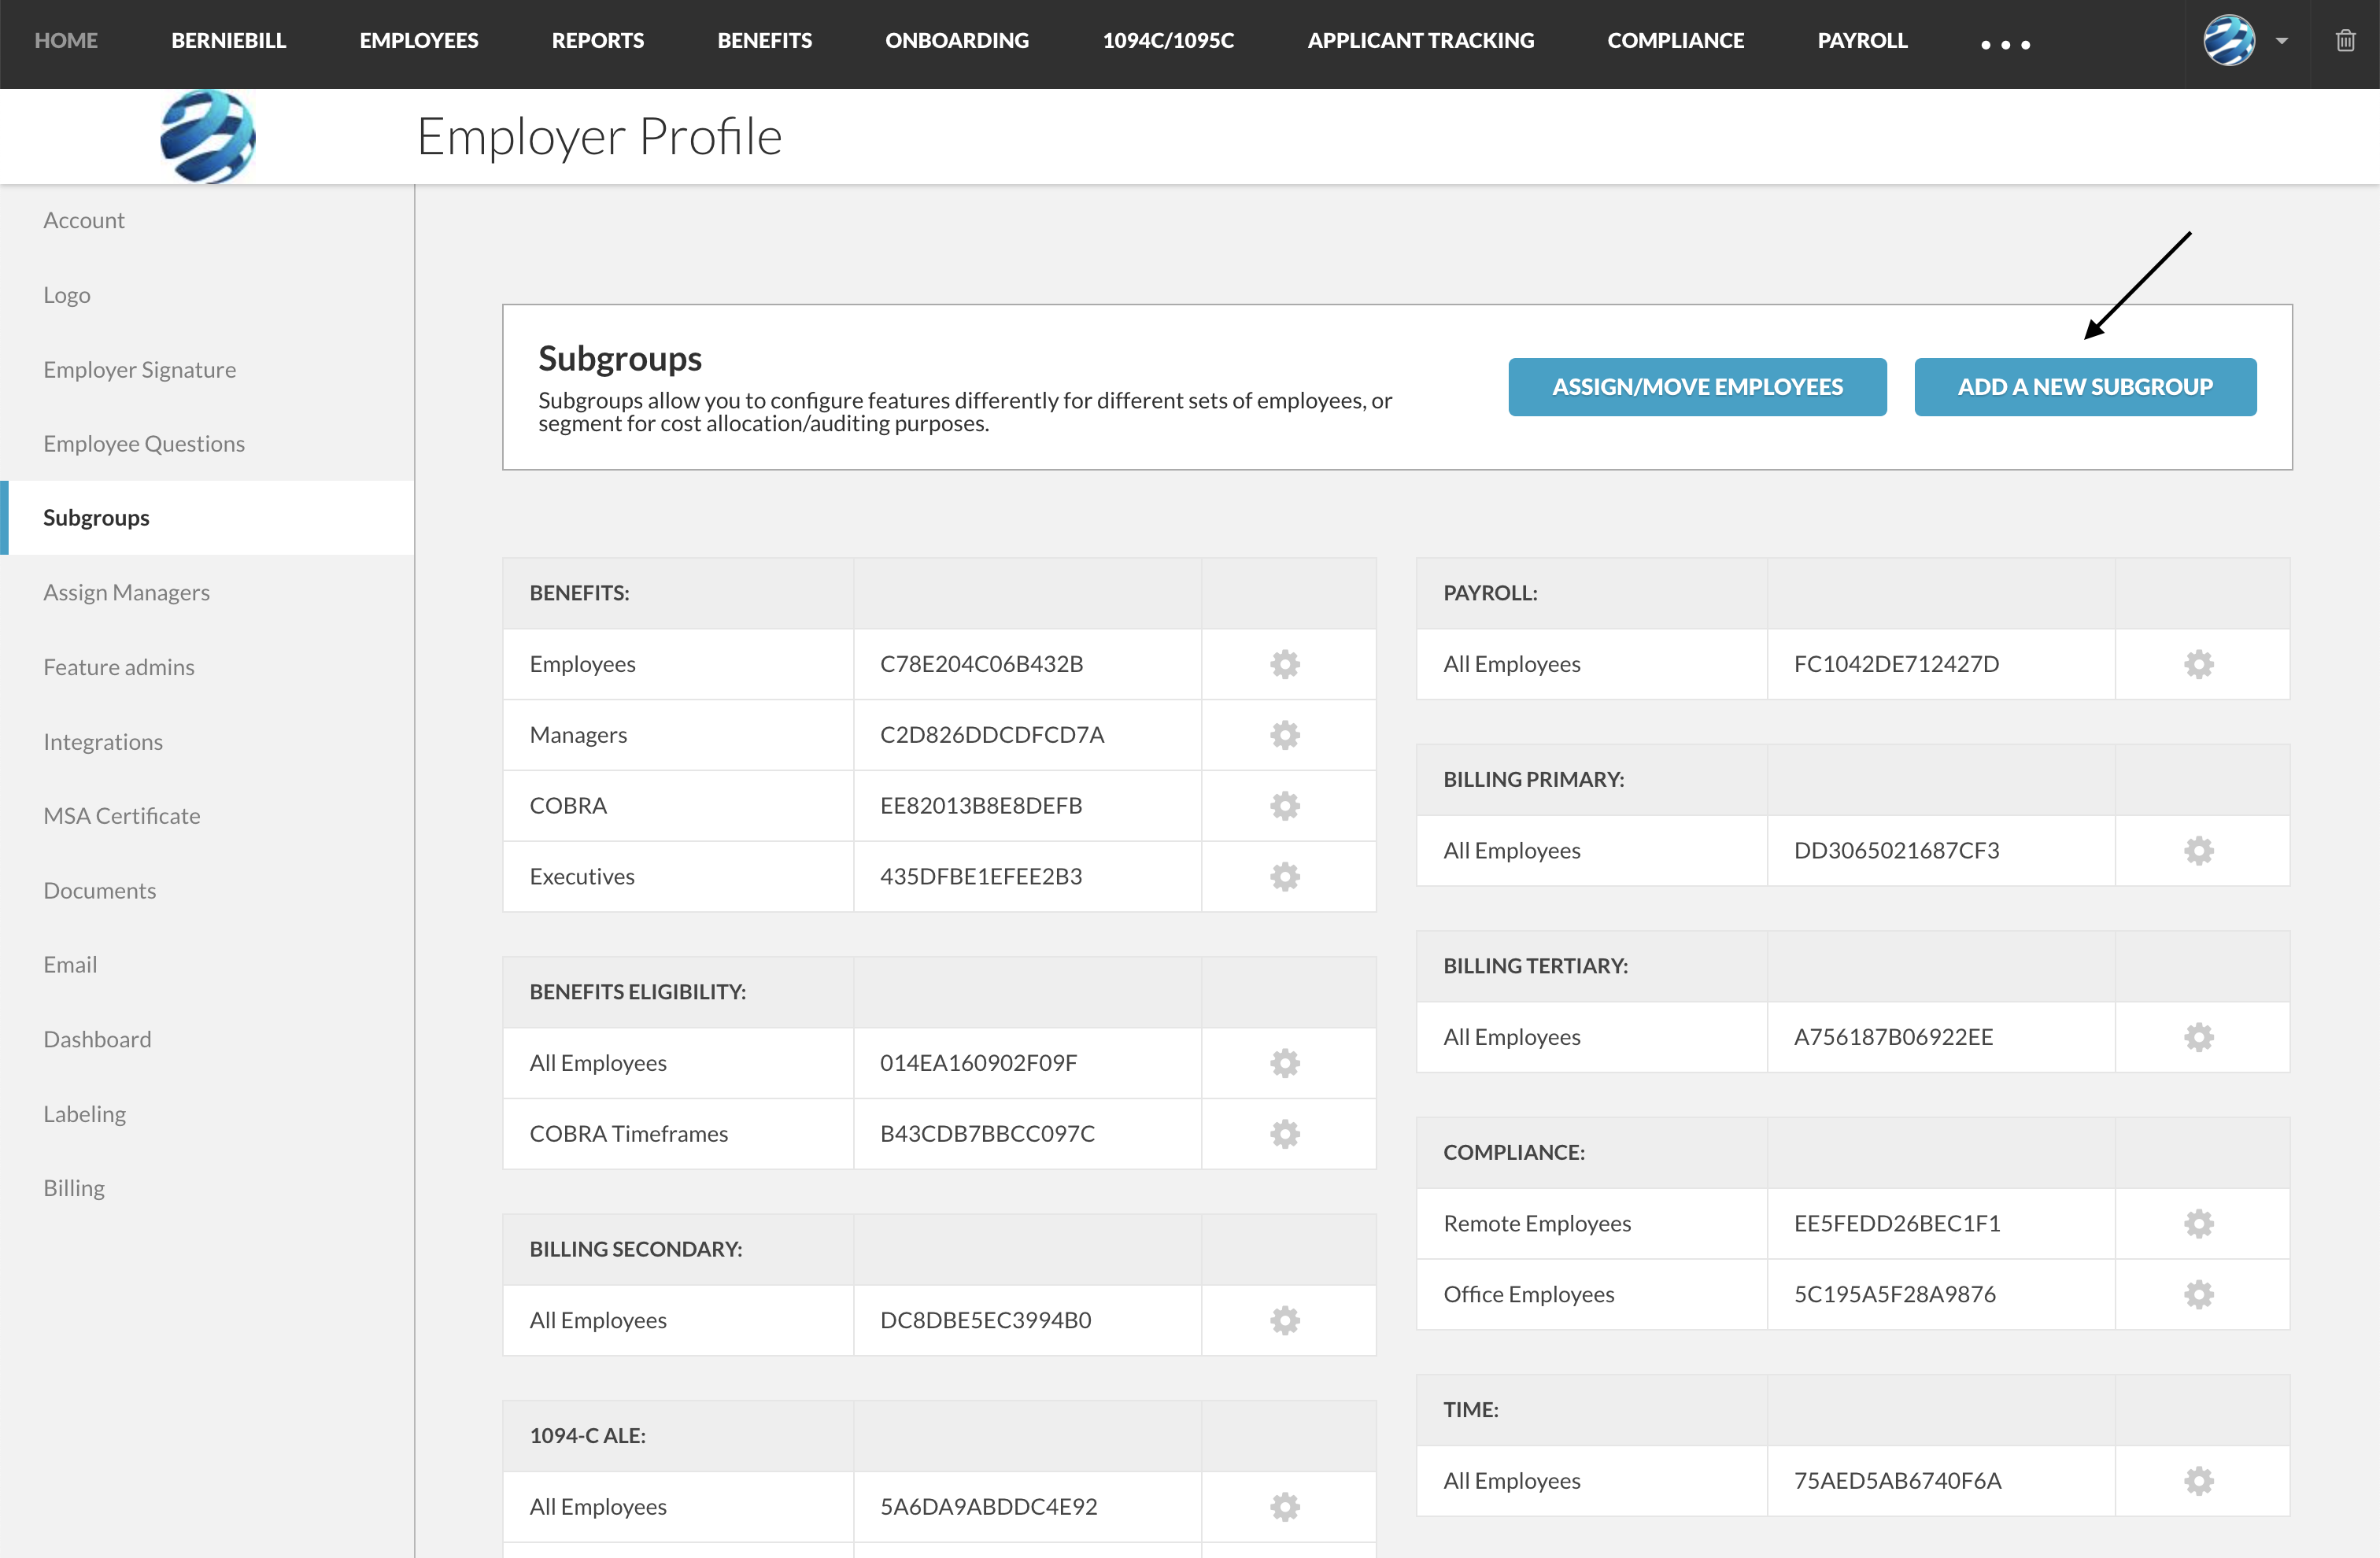
Task: Open Employee Questions in sidebar
Action: click(144, 444)
